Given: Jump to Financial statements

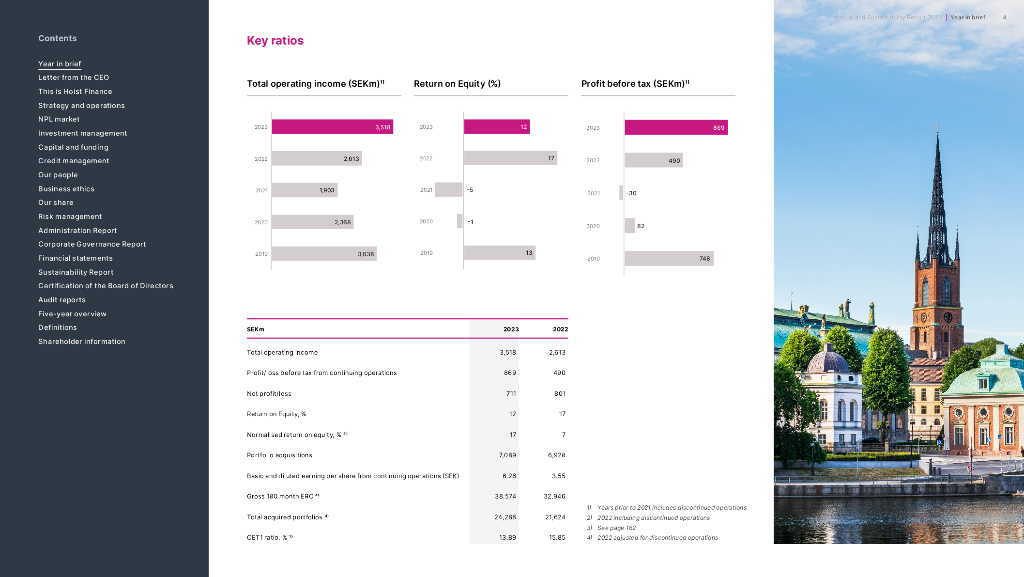Looking at the screenshot, I should pyautogui.click(x=75, y=258).
